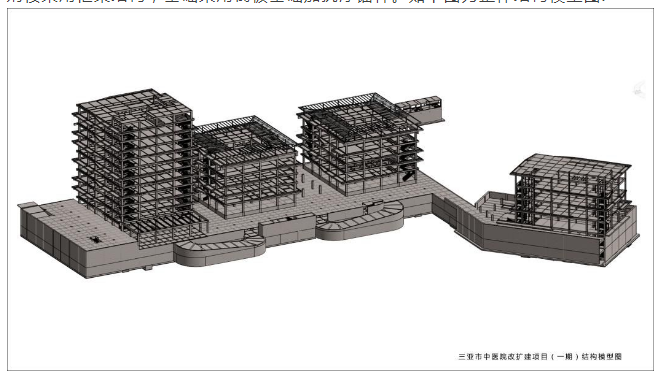Click the structural model caption text
This screenshot has width=659, height=375.
pyautogui.click(x=540, y=357)
